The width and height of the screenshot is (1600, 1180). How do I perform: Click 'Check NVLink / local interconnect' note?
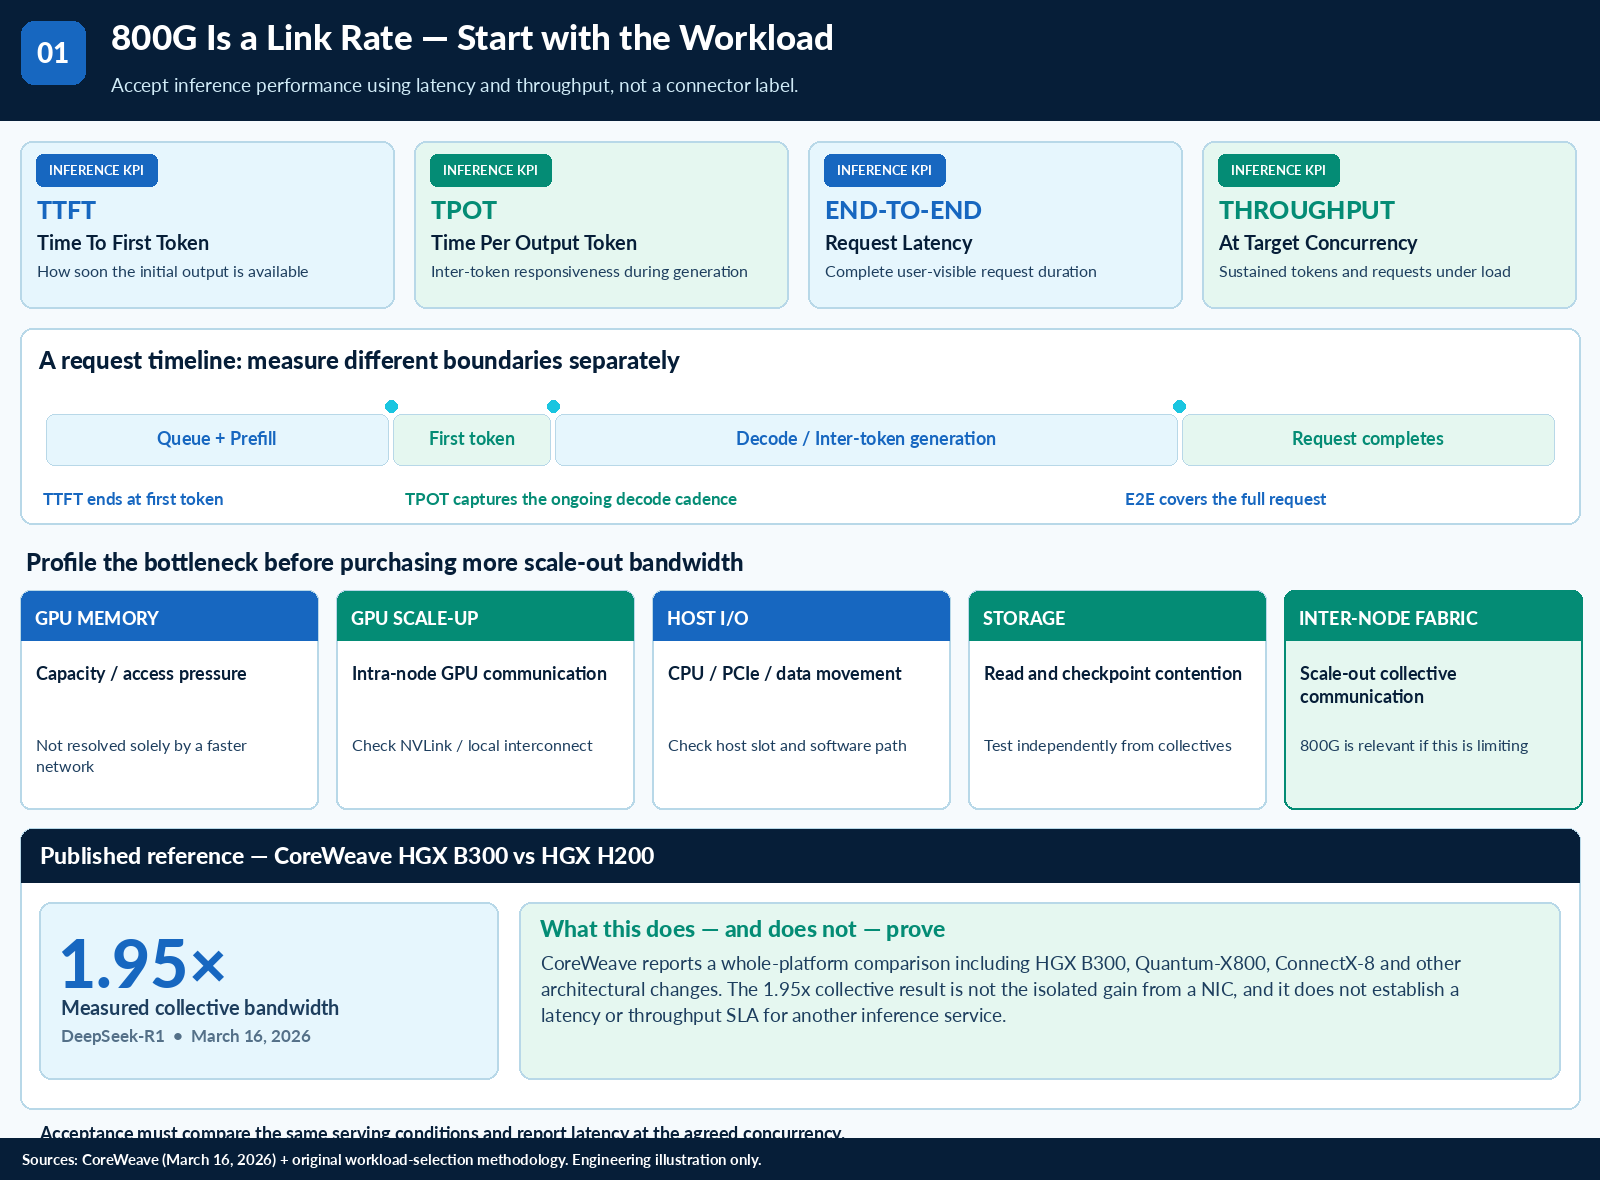point(472,746)
